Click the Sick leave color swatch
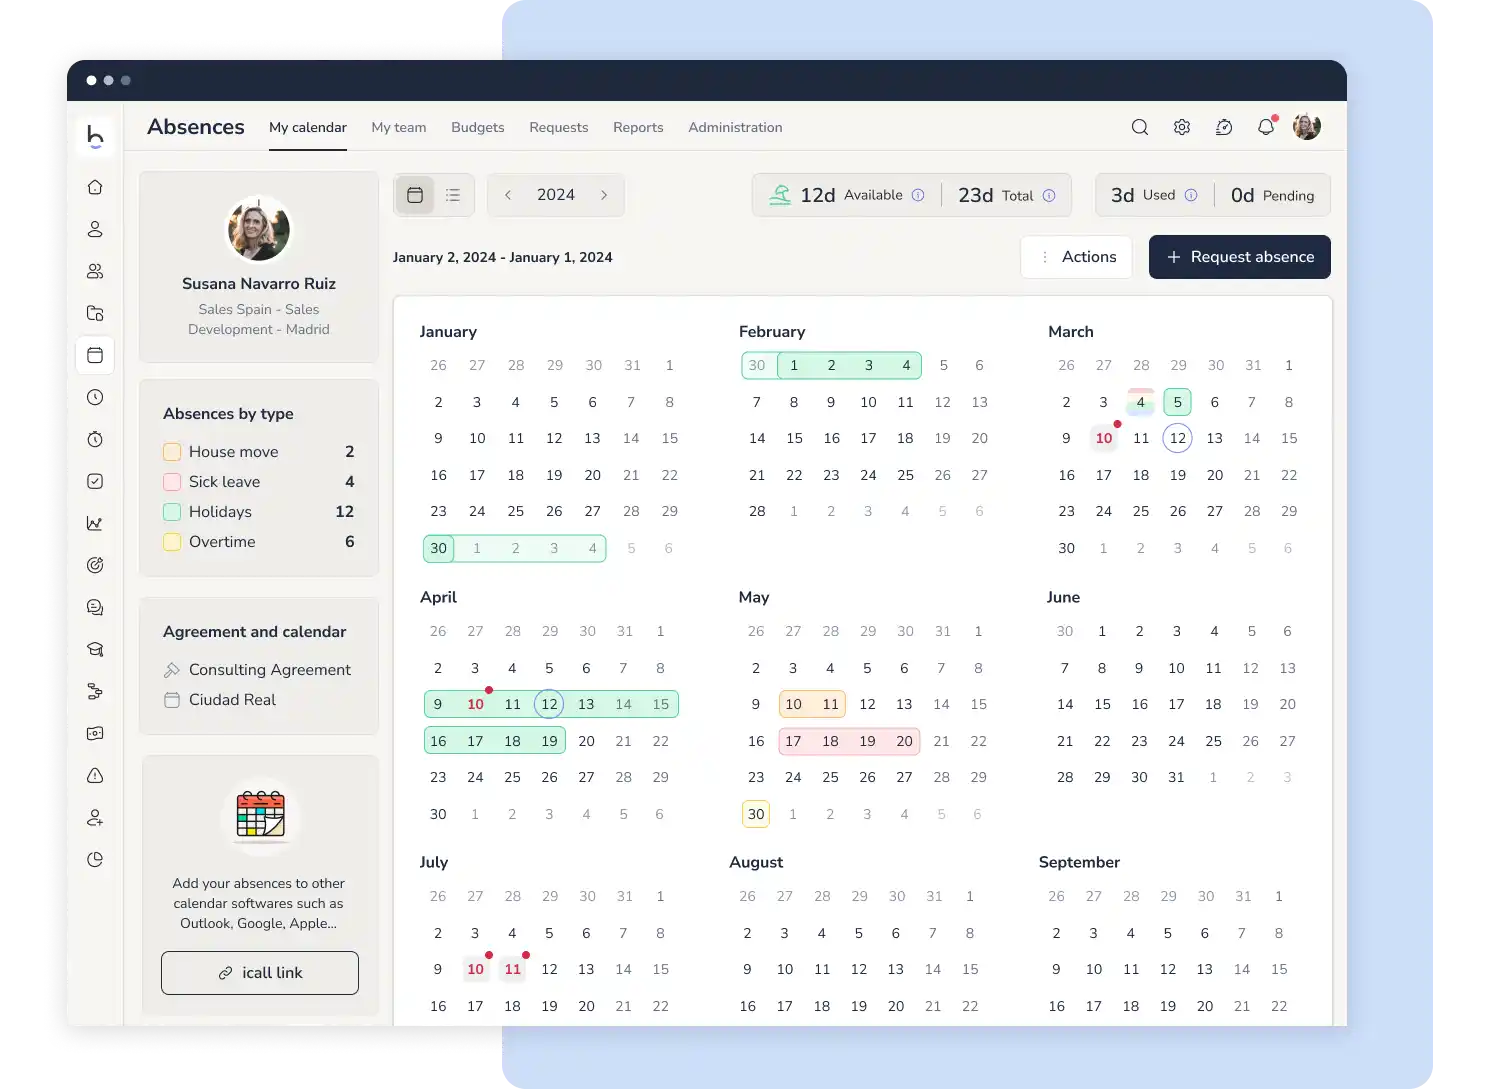The height and width of the screenshot is (1089, 1500). point(172,482)
